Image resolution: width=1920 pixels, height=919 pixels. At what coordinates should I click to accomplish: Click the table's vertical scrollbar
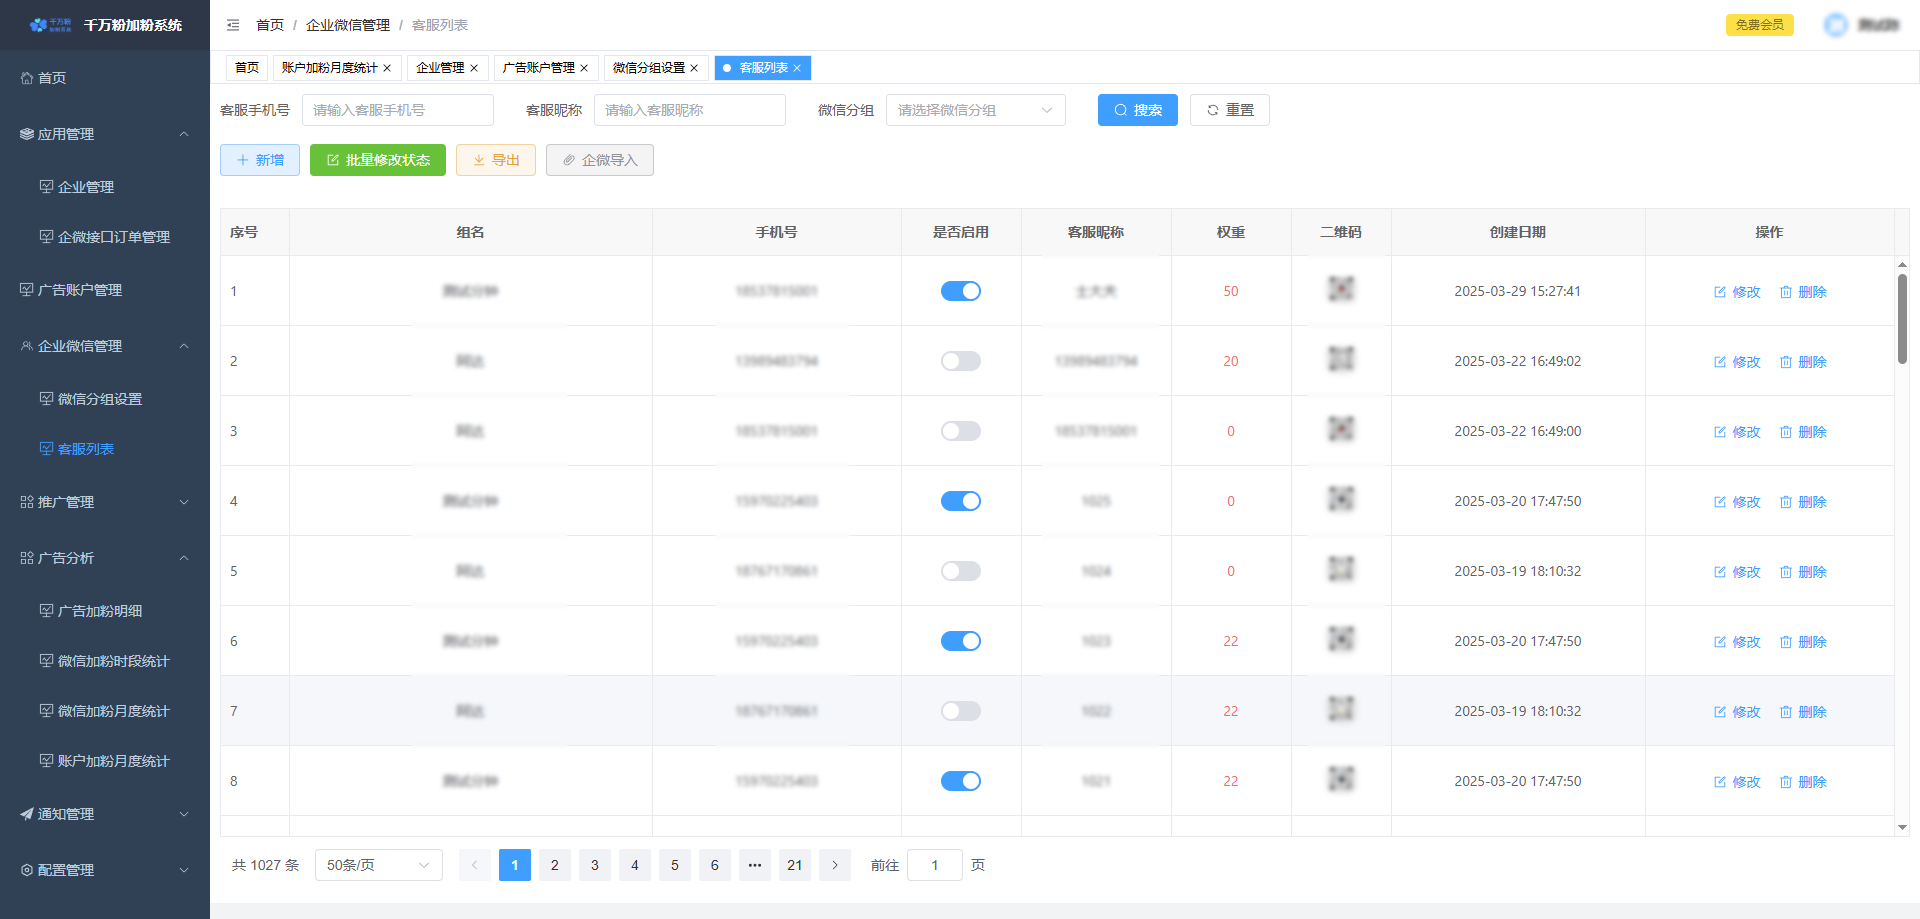pos(1902,320)
